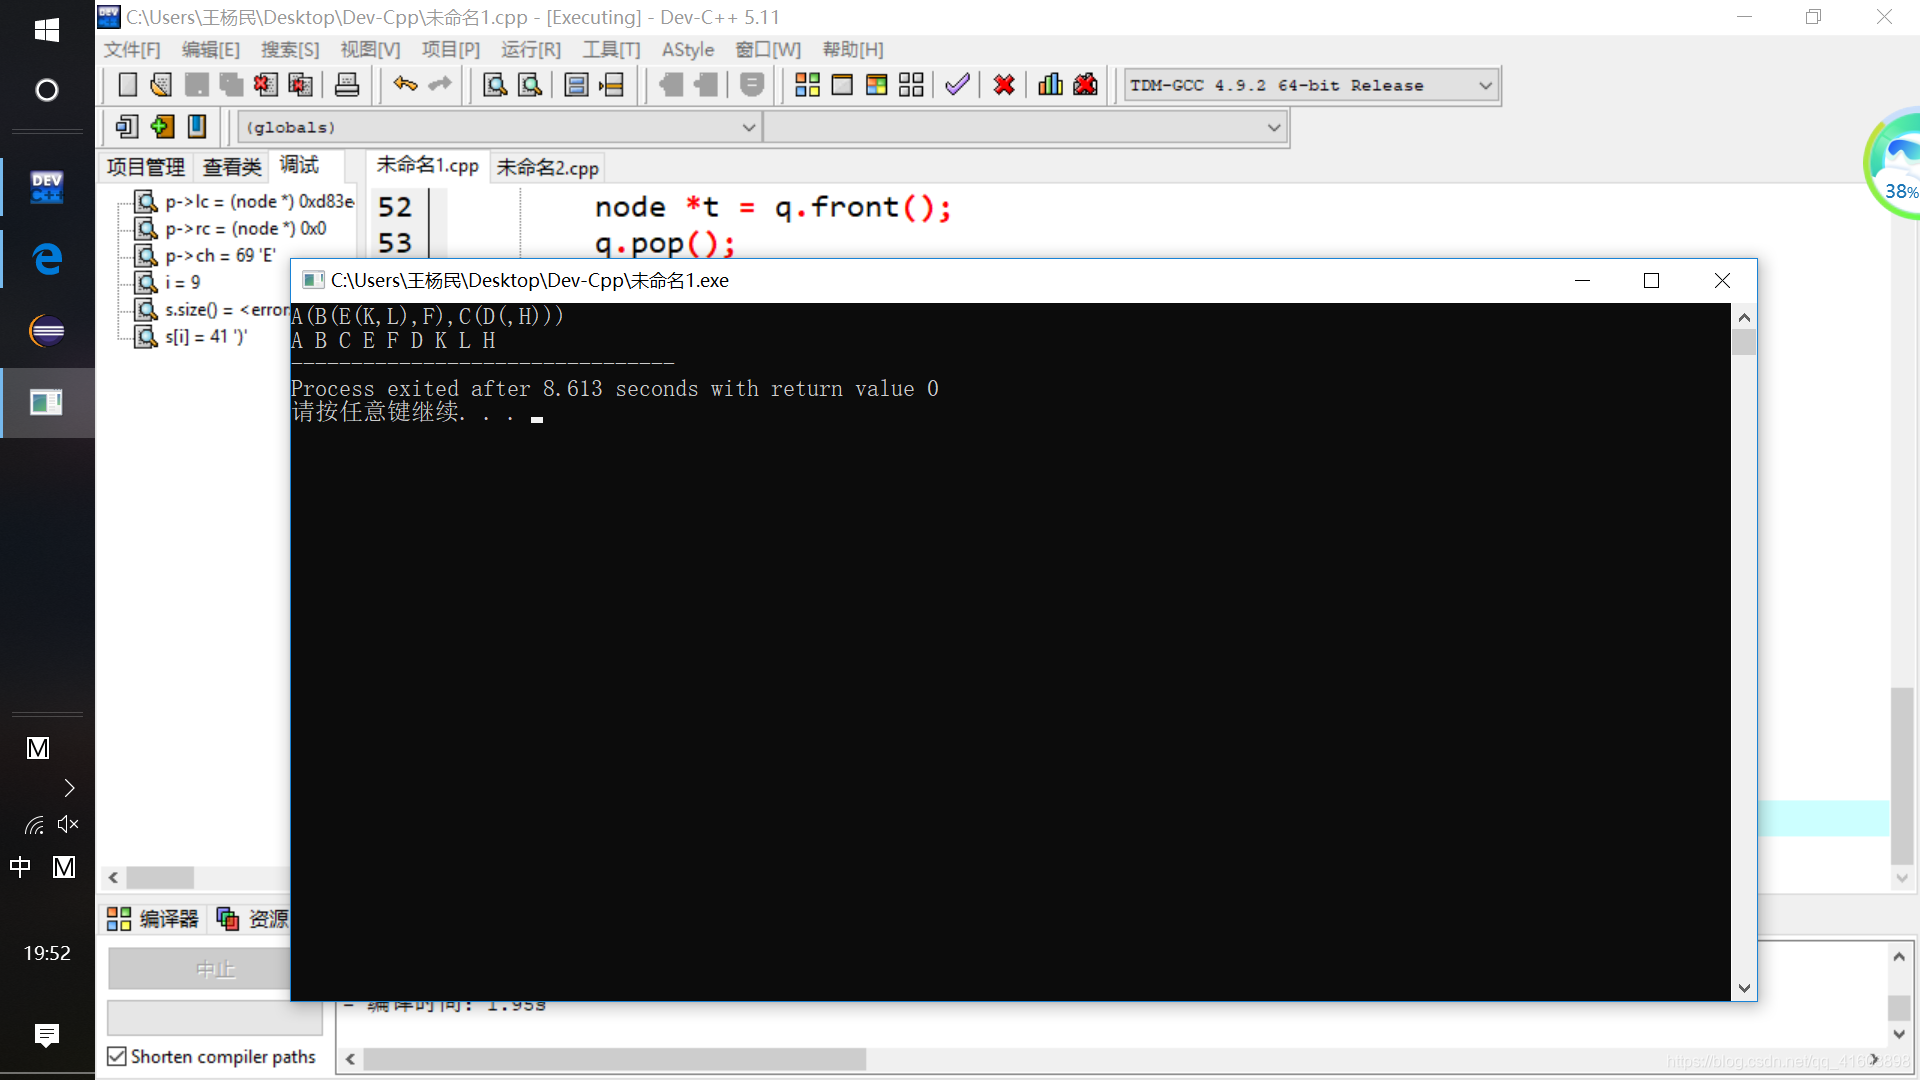Click the Find magnifier icon
Image resolution: width=1920 pixels, height=1080 pixels.
click(x=495, y=85)
